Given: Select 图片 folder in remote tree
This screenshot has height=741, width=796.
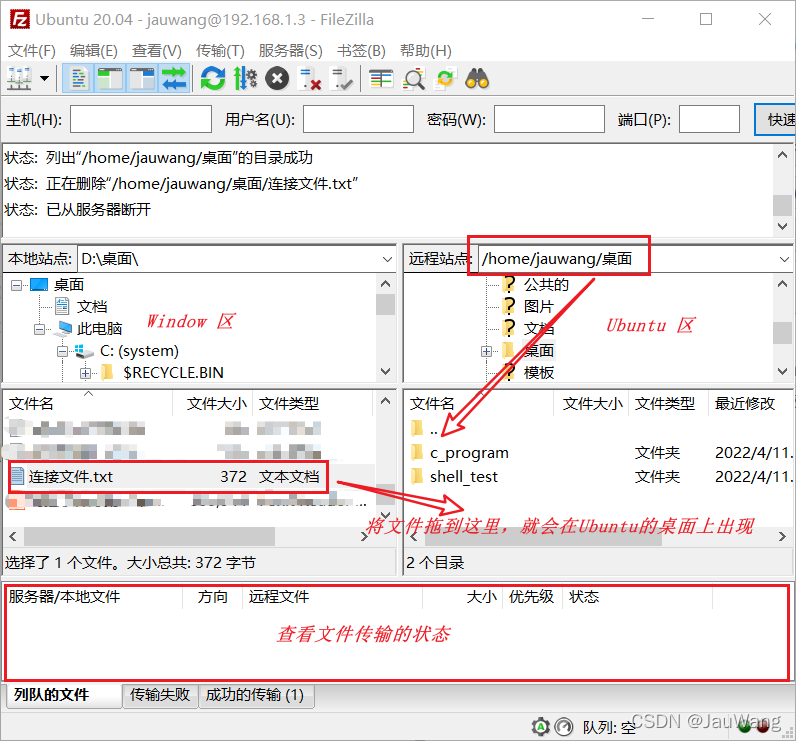Looking at the screenshot, I should (x=538, y=307).
